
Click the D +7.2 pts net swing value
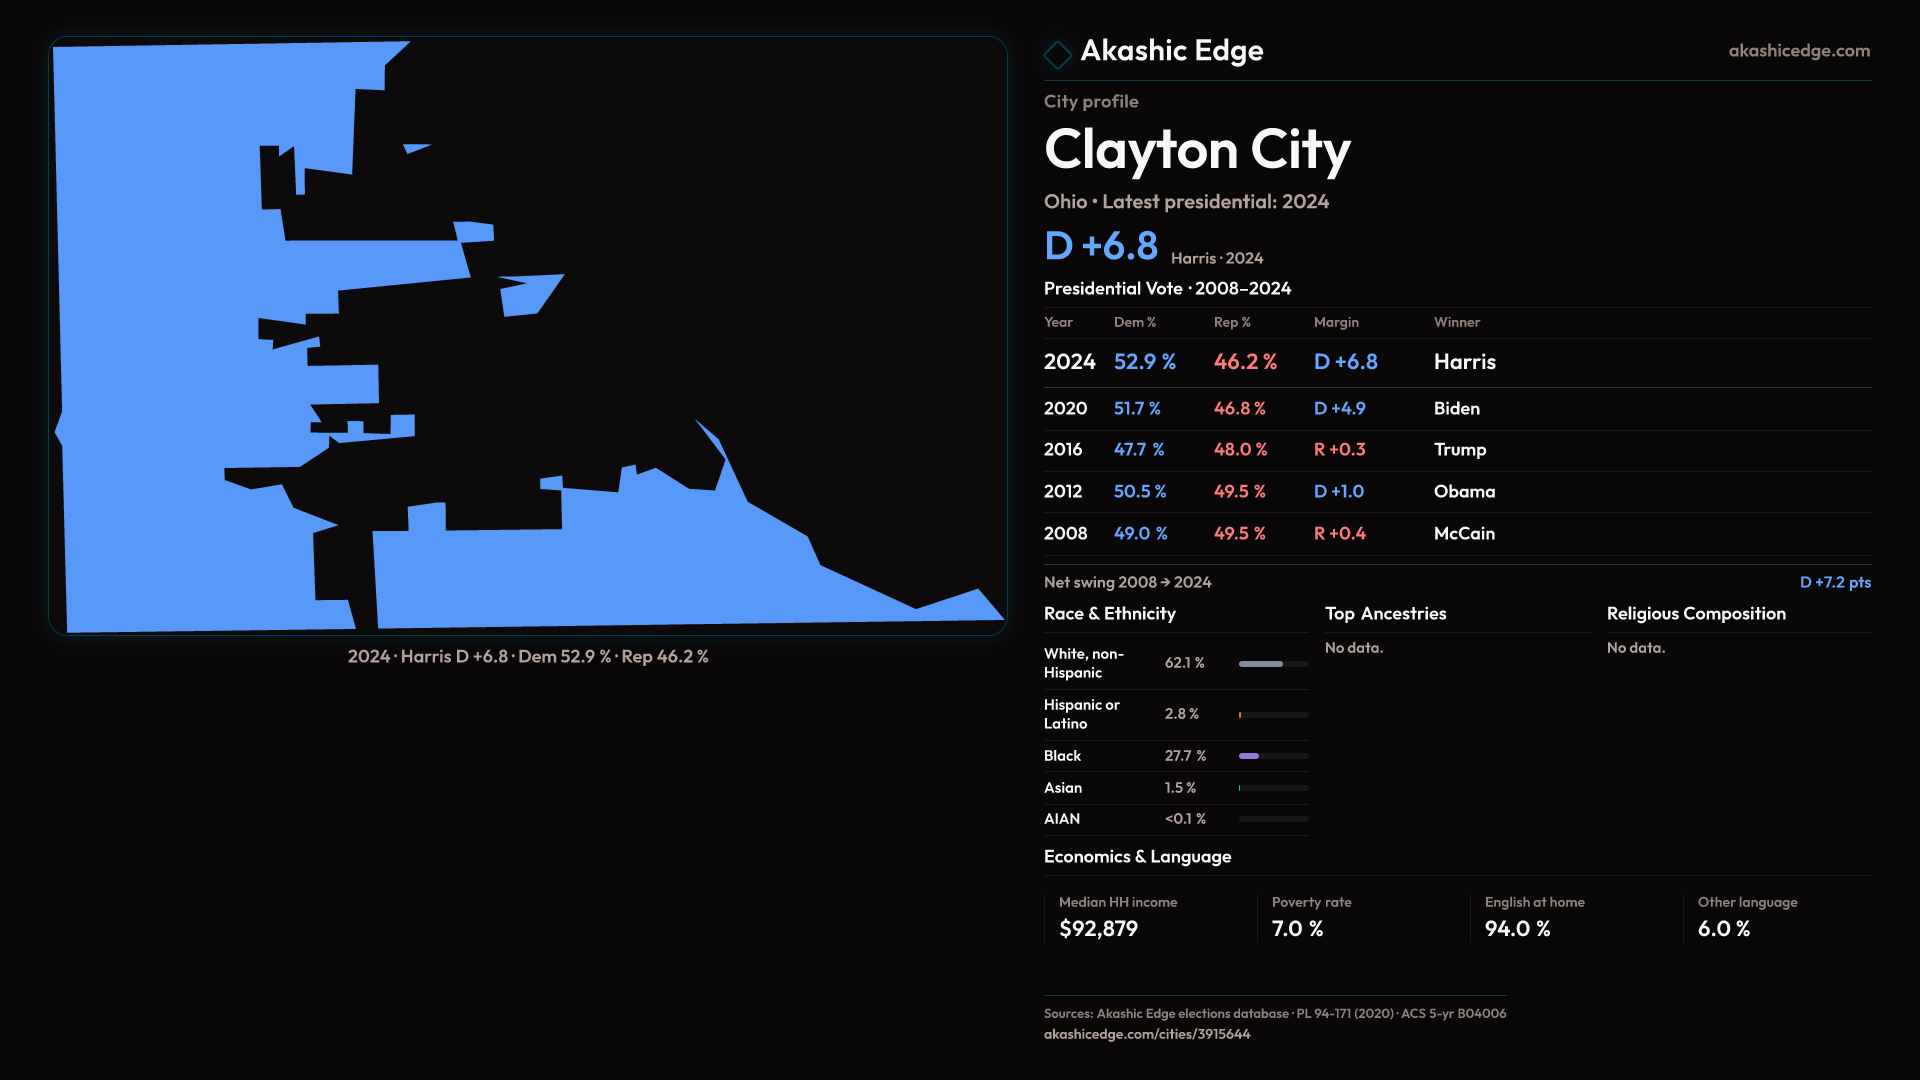coord(1834,582)
